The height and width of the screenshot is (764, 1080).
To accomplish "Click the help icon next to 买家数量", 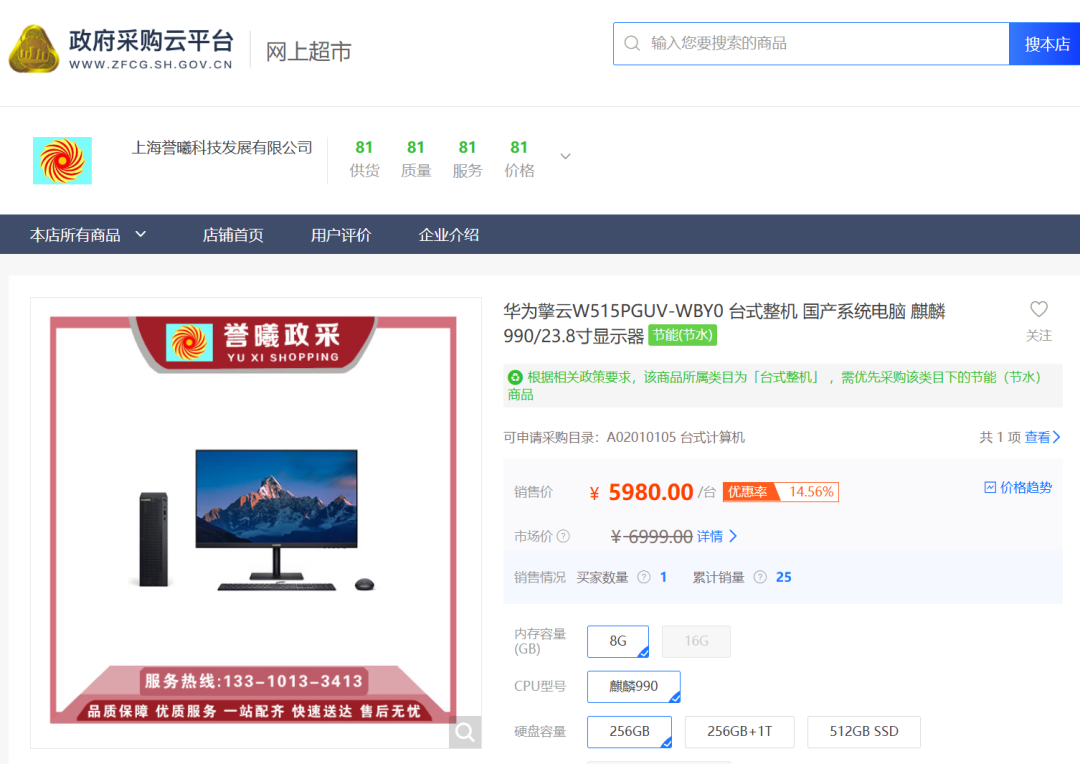I will 643,577.
